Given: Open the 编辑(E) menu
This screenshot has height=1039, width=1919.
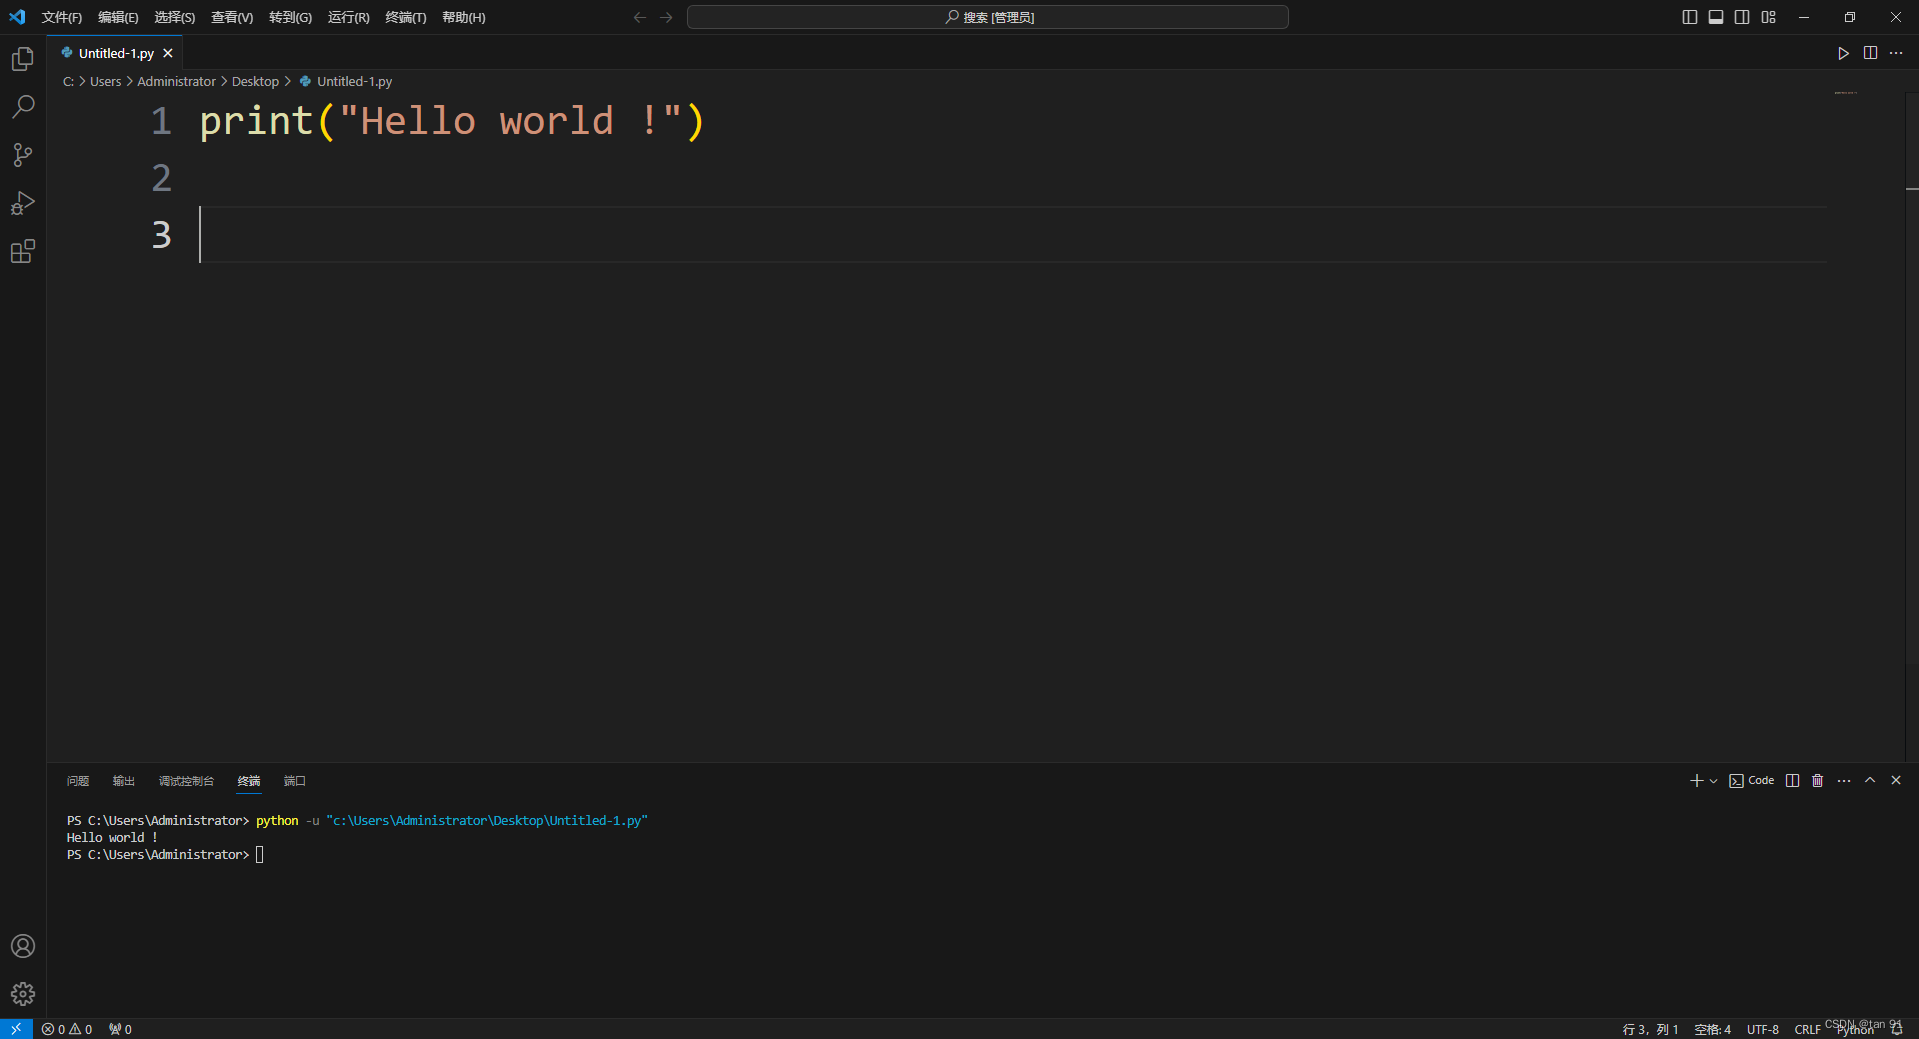Looking at the screenshot, I should click(118, 17).
